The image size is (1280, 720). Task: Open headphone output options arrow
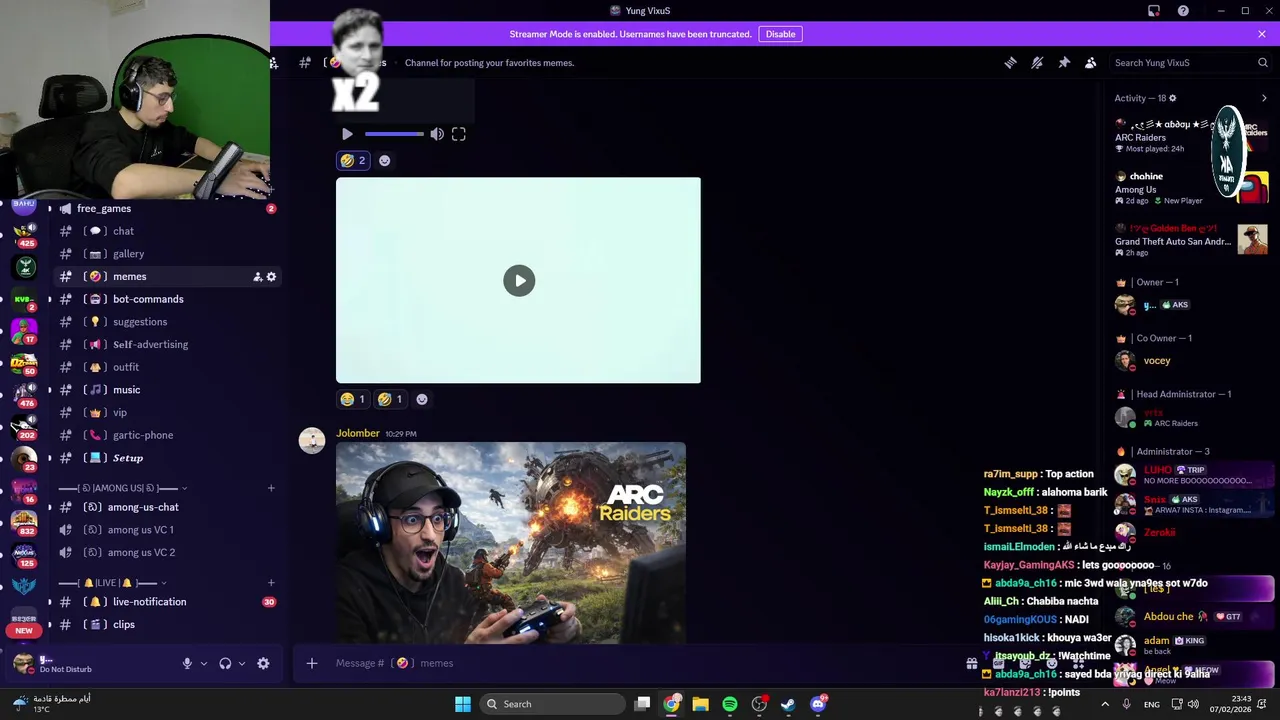tap(241, 663)
